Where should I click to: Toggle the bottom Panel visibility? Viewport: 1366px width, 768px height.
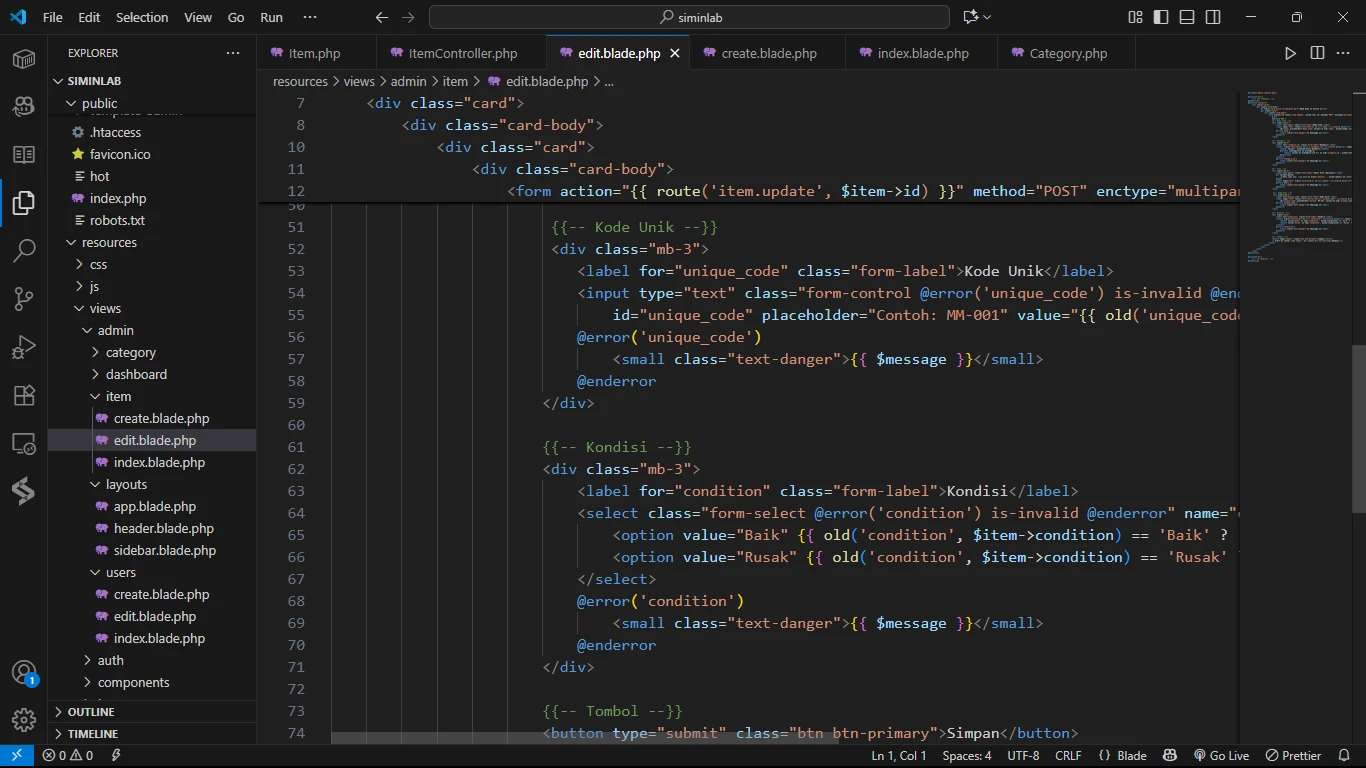tap(1187, 17)
